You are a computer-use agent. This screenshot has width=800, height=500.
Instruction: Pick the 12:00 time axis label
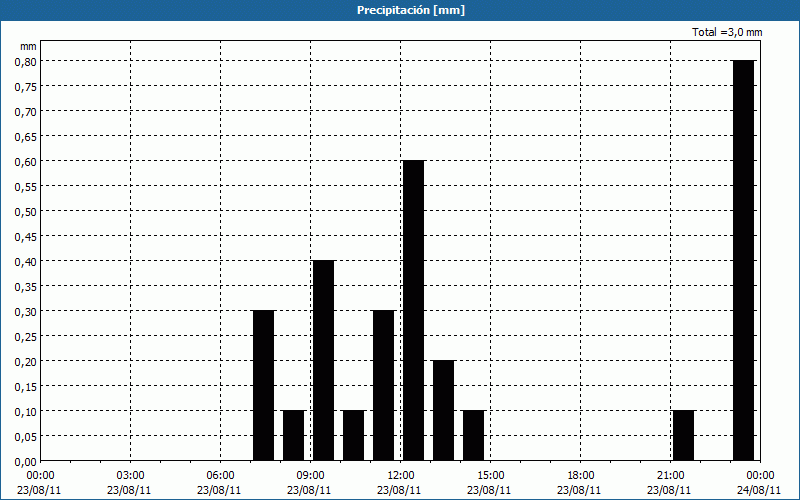(401, 476)
